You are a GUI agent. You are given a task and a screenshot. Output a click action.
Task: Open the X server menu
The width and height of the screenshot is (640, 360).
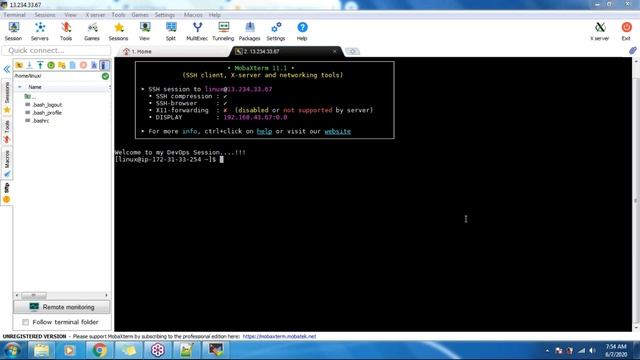[x=95, y=15]
